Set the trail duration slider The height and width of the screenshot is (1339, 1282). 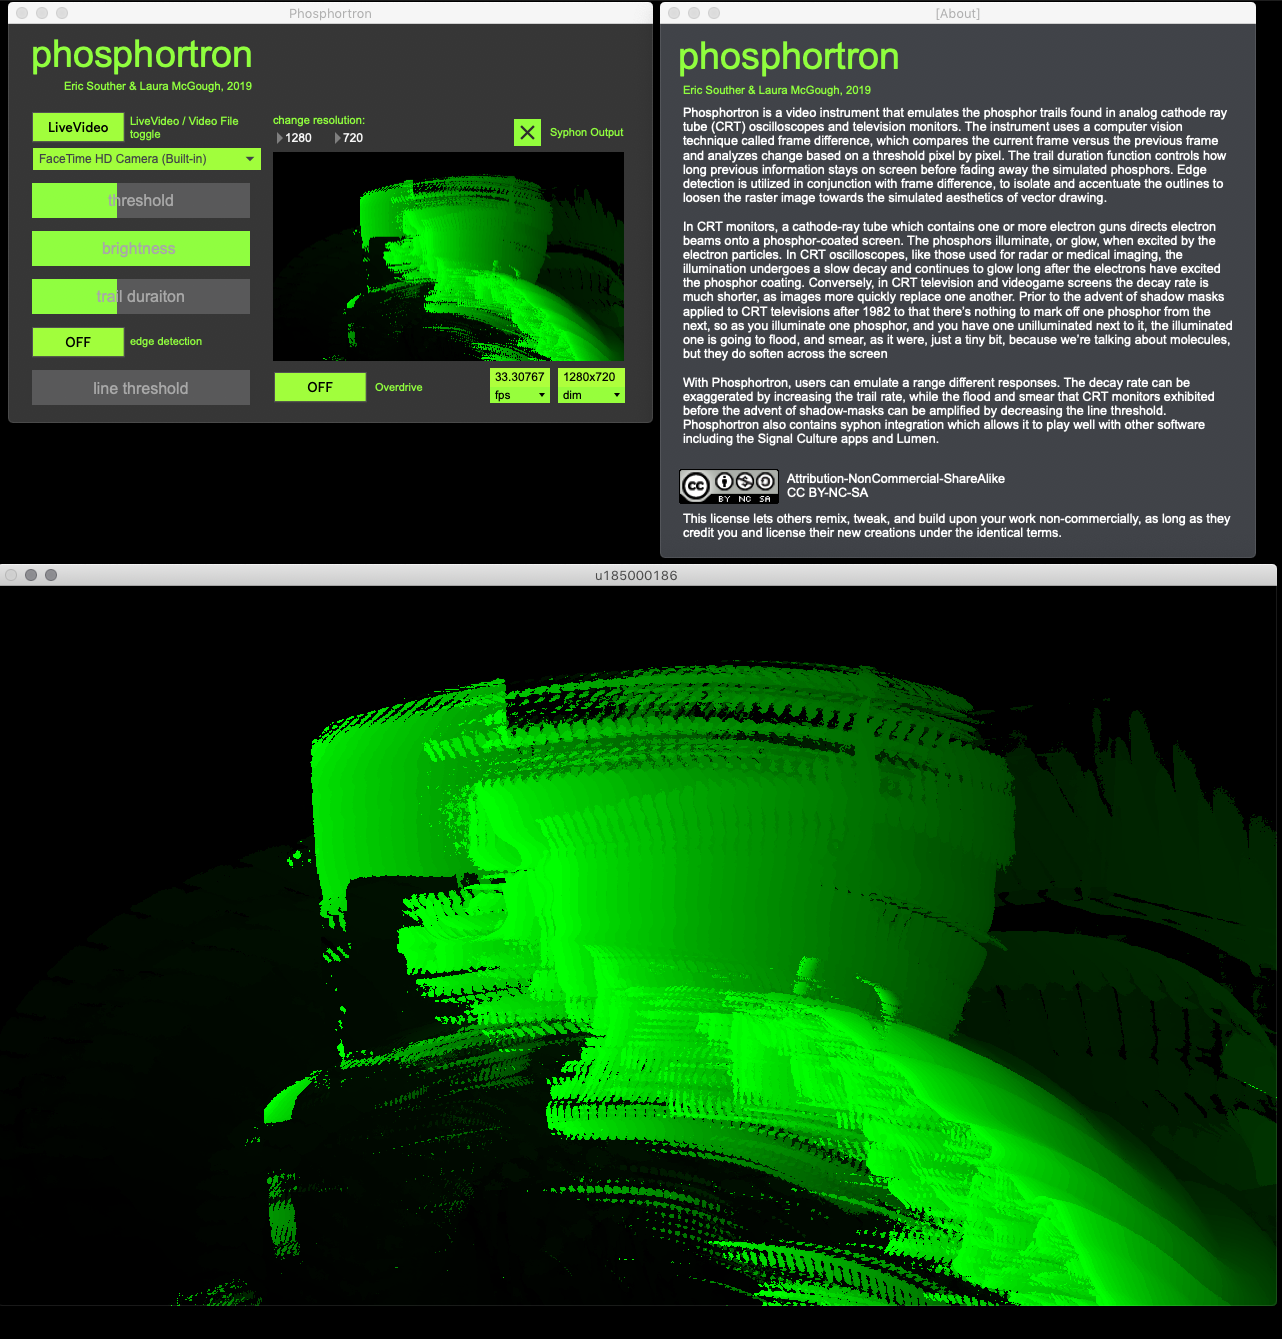pyautogui.click(x=140, y=296)
